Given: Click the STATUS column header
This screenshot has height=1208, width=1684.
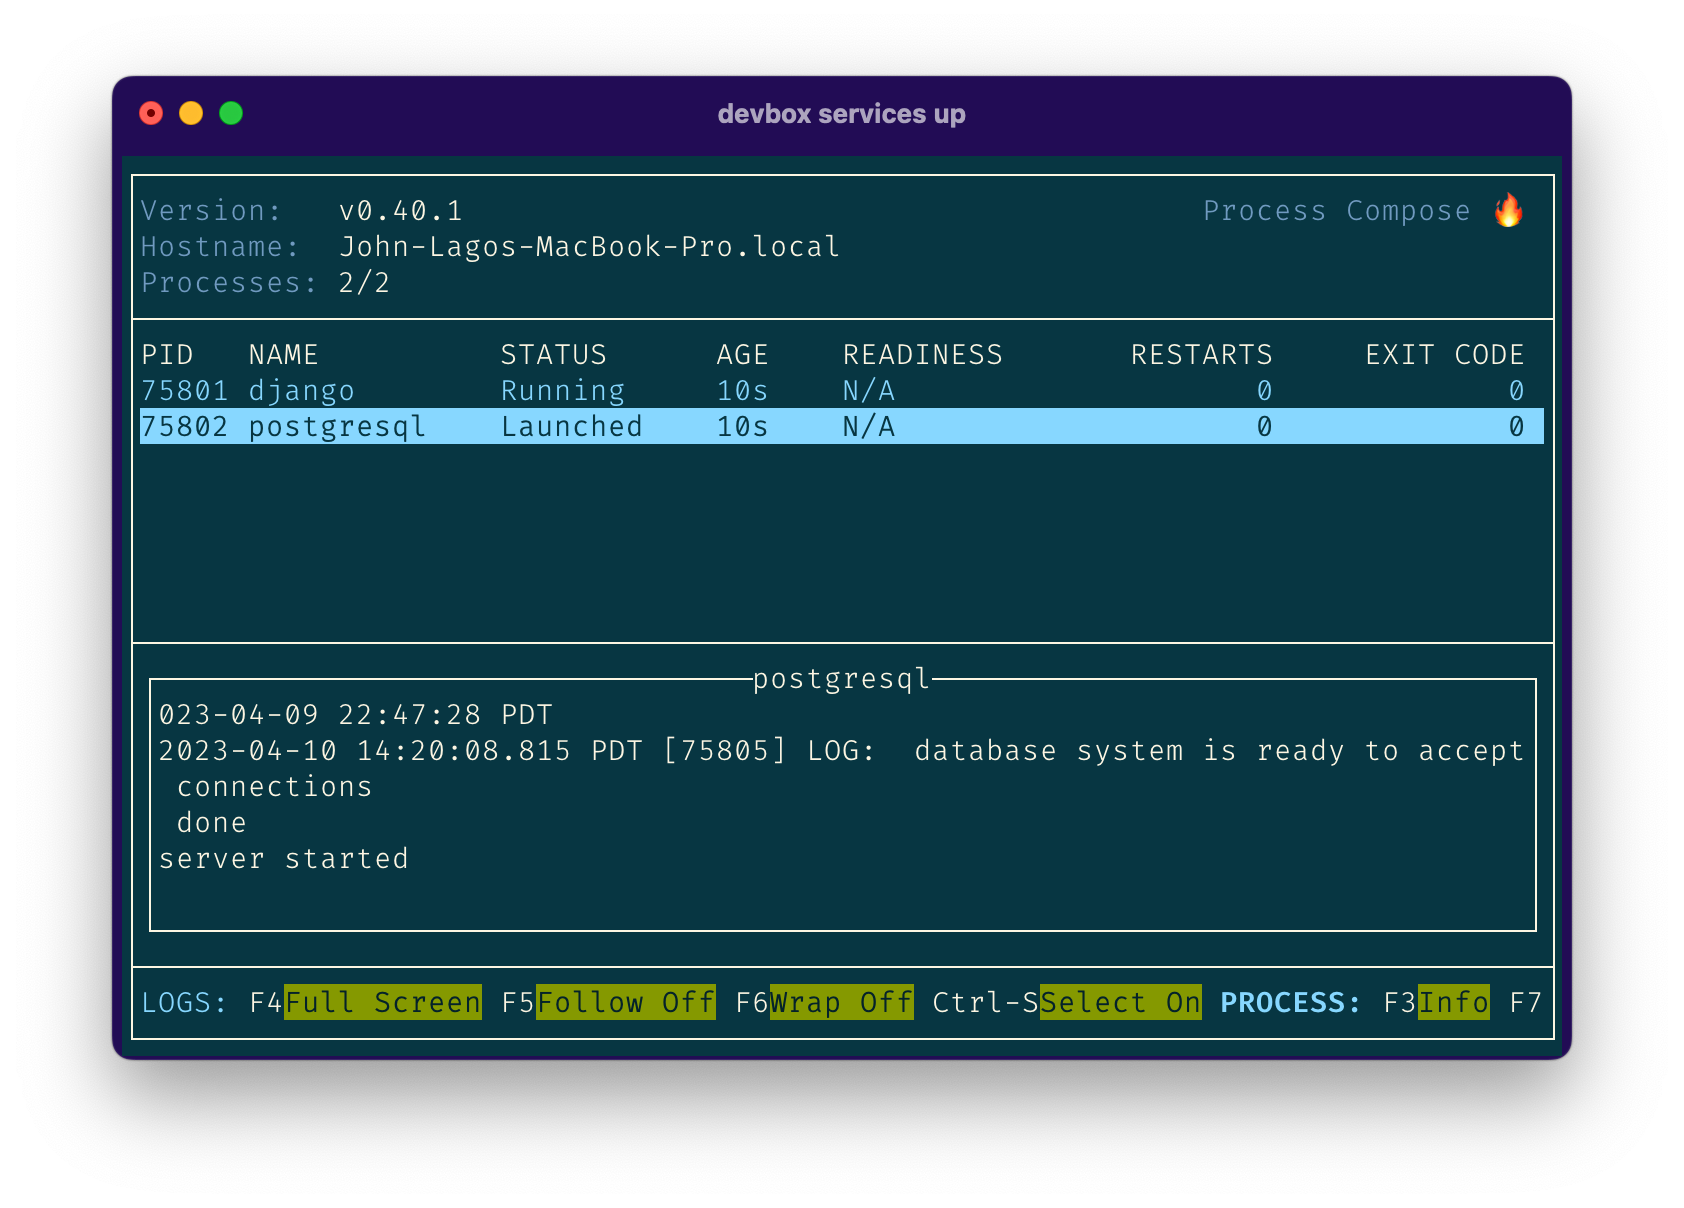Looking at the screenshot, I should pyautogui.click(x=553, y=355).
